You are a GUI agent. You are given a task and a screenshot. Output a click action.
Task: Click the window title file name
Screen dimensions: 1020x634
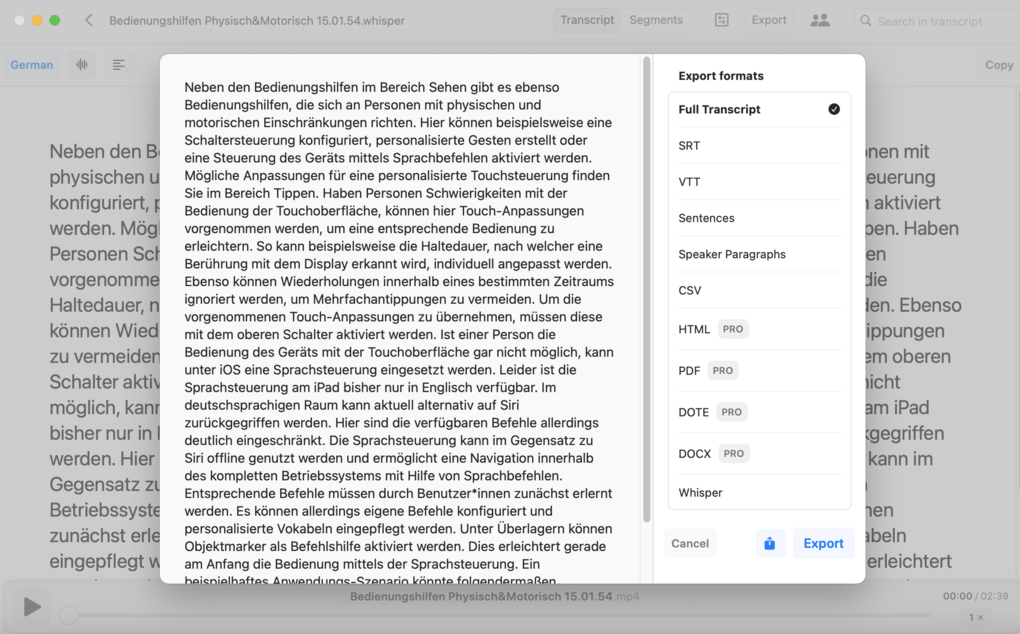[257, 21]
